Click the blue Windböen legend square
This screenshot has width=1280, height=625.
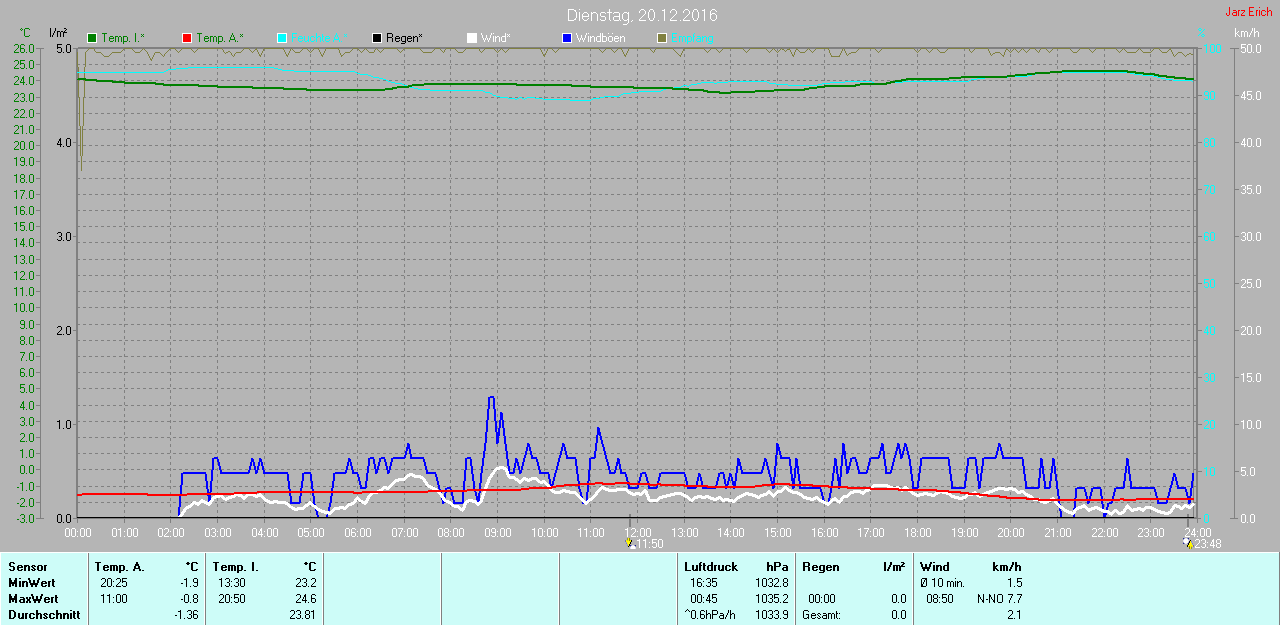point(567,38)
